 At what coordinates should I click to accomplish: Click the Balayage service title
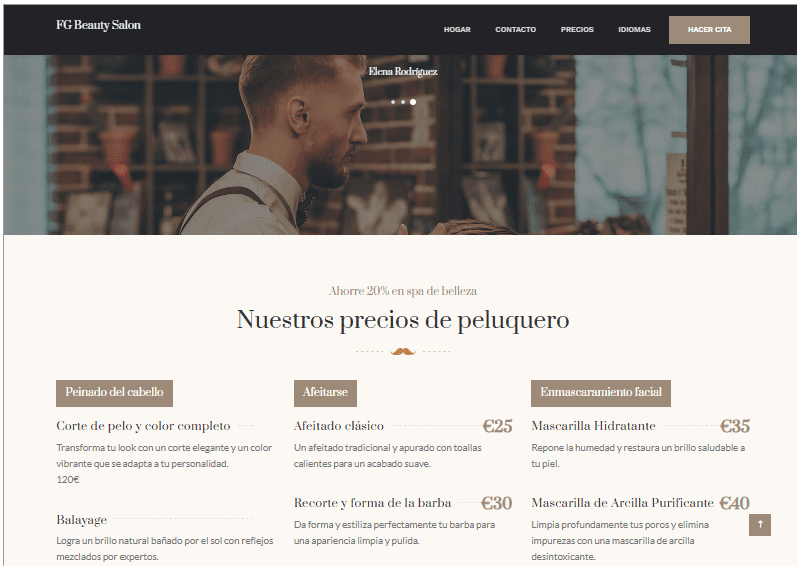pyautogui.click(x=81, y=520)
